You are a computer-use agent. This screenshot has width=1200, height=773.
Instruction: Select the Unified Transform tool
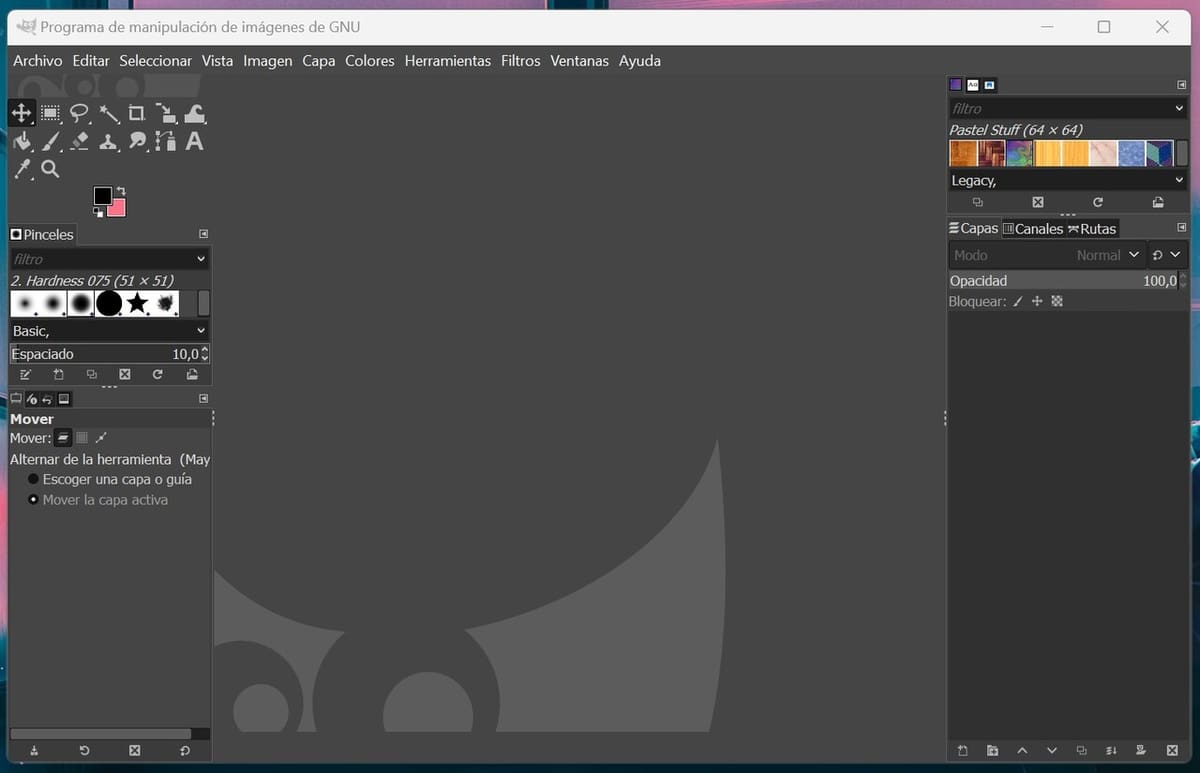tap(166, 113)
